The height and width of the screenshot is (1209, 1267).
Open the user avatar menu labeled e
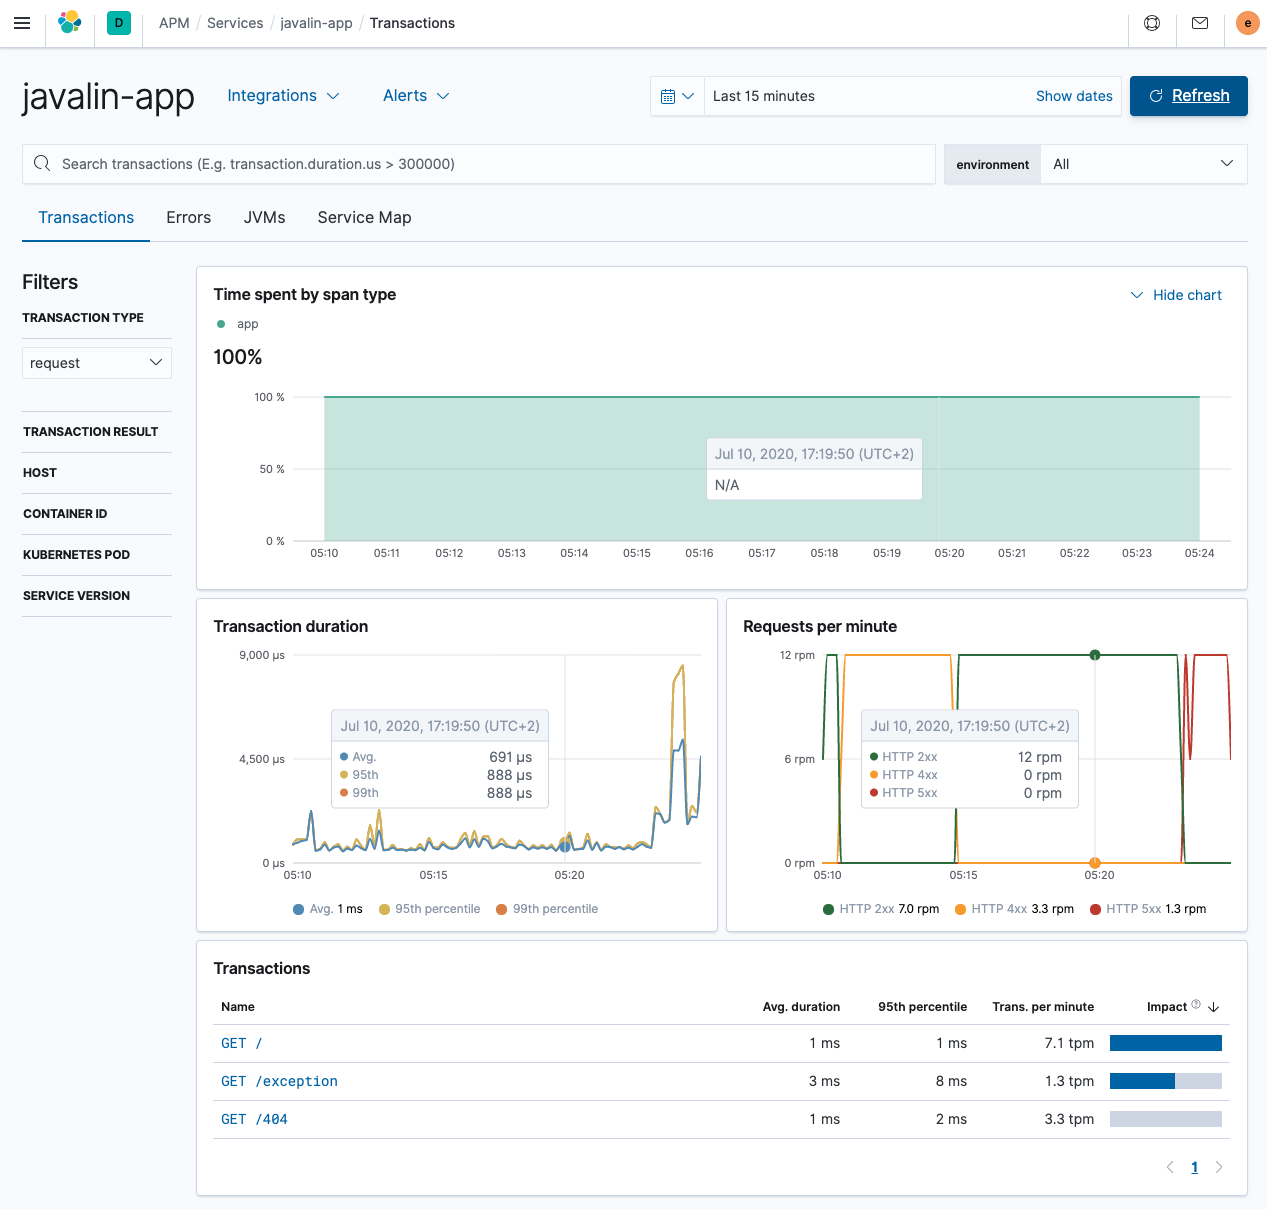pos(1247,22)
